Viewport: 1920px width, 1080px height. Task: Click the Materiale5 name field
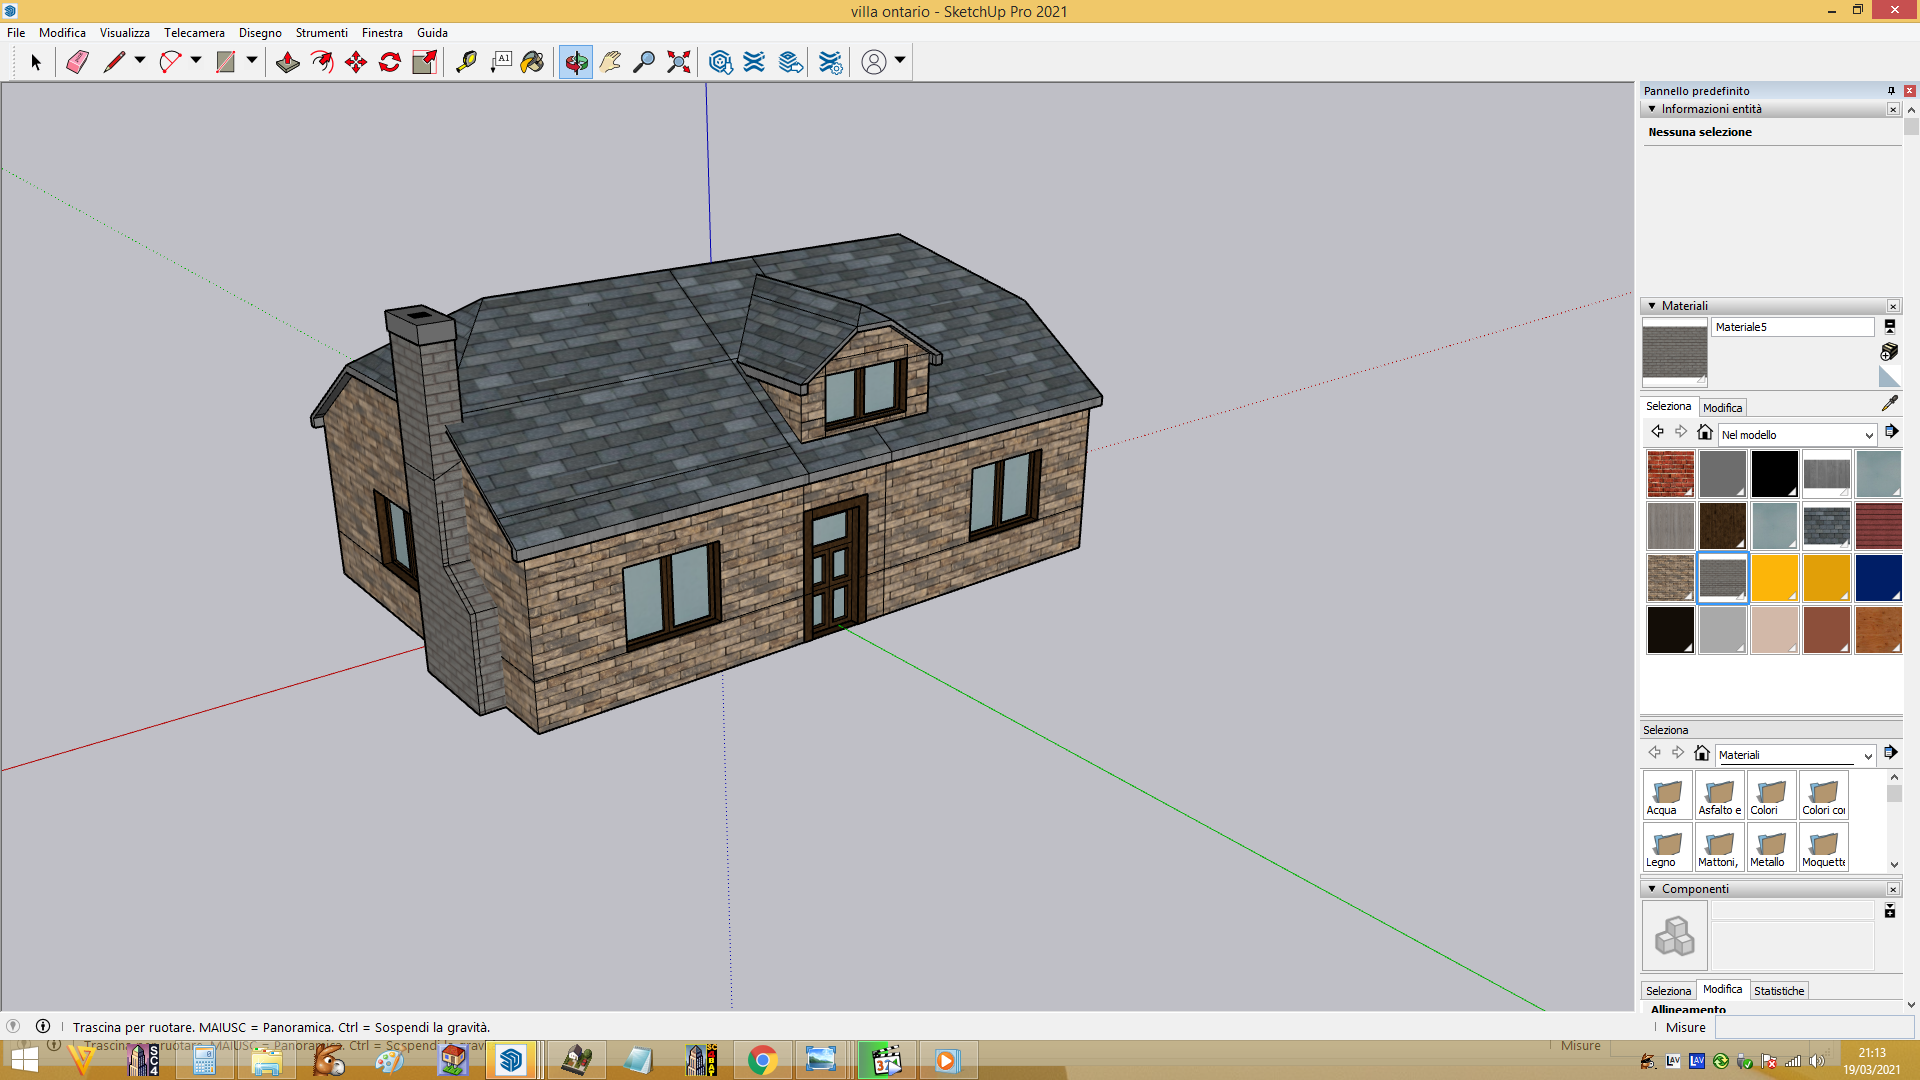tap(1793, 327)
